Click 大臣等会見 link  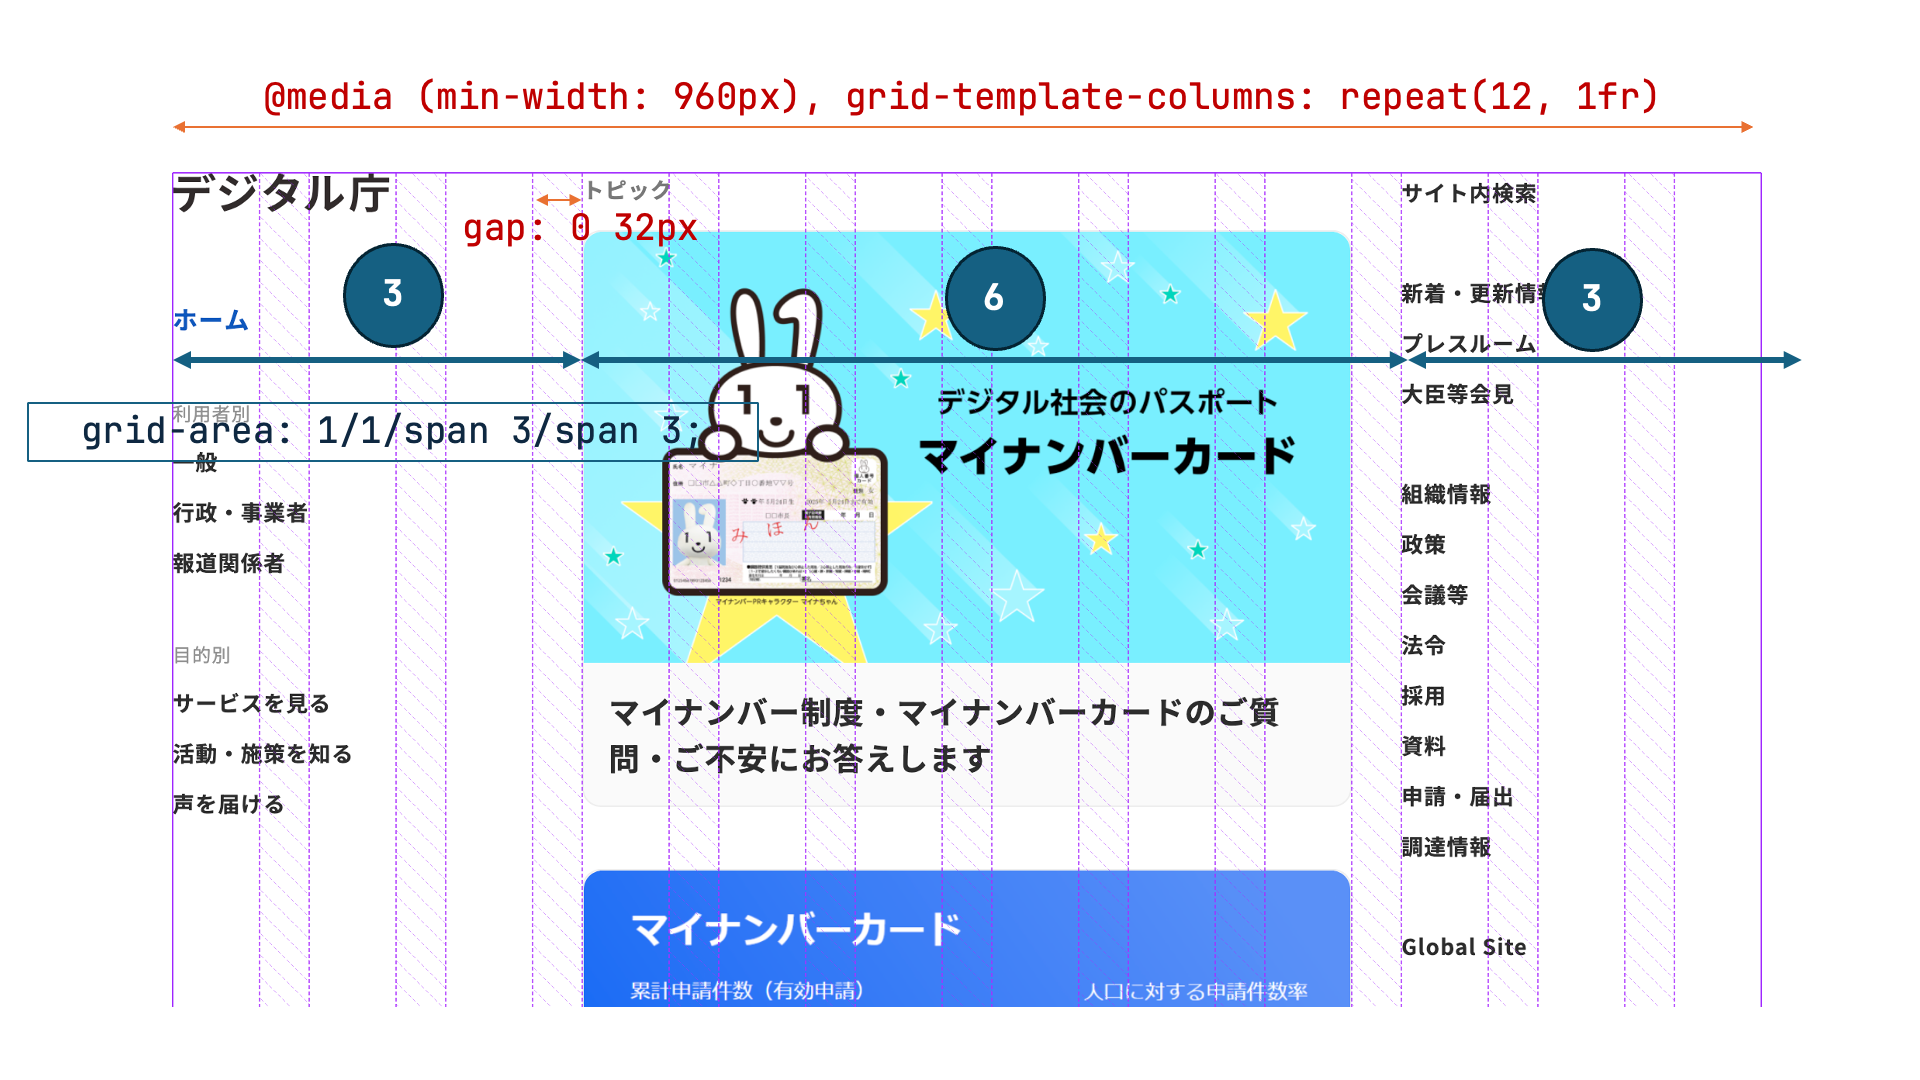[1457, 395]
